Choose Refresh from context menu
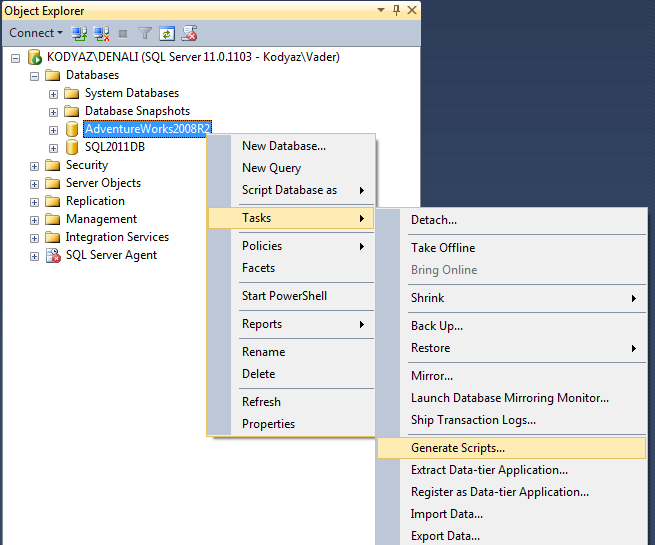Screen dimensions: 655x545 pyautogui.click(x=291, y=402)
